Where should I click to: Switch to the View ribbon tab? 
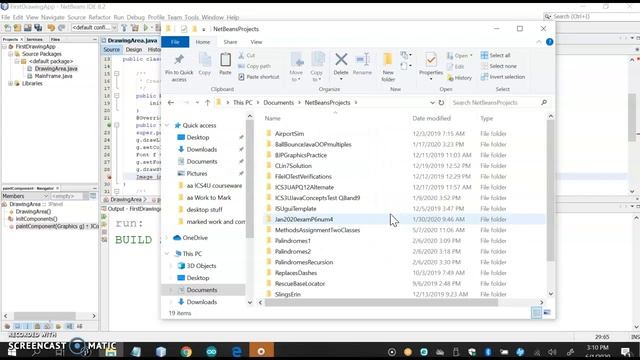point(256,42)
